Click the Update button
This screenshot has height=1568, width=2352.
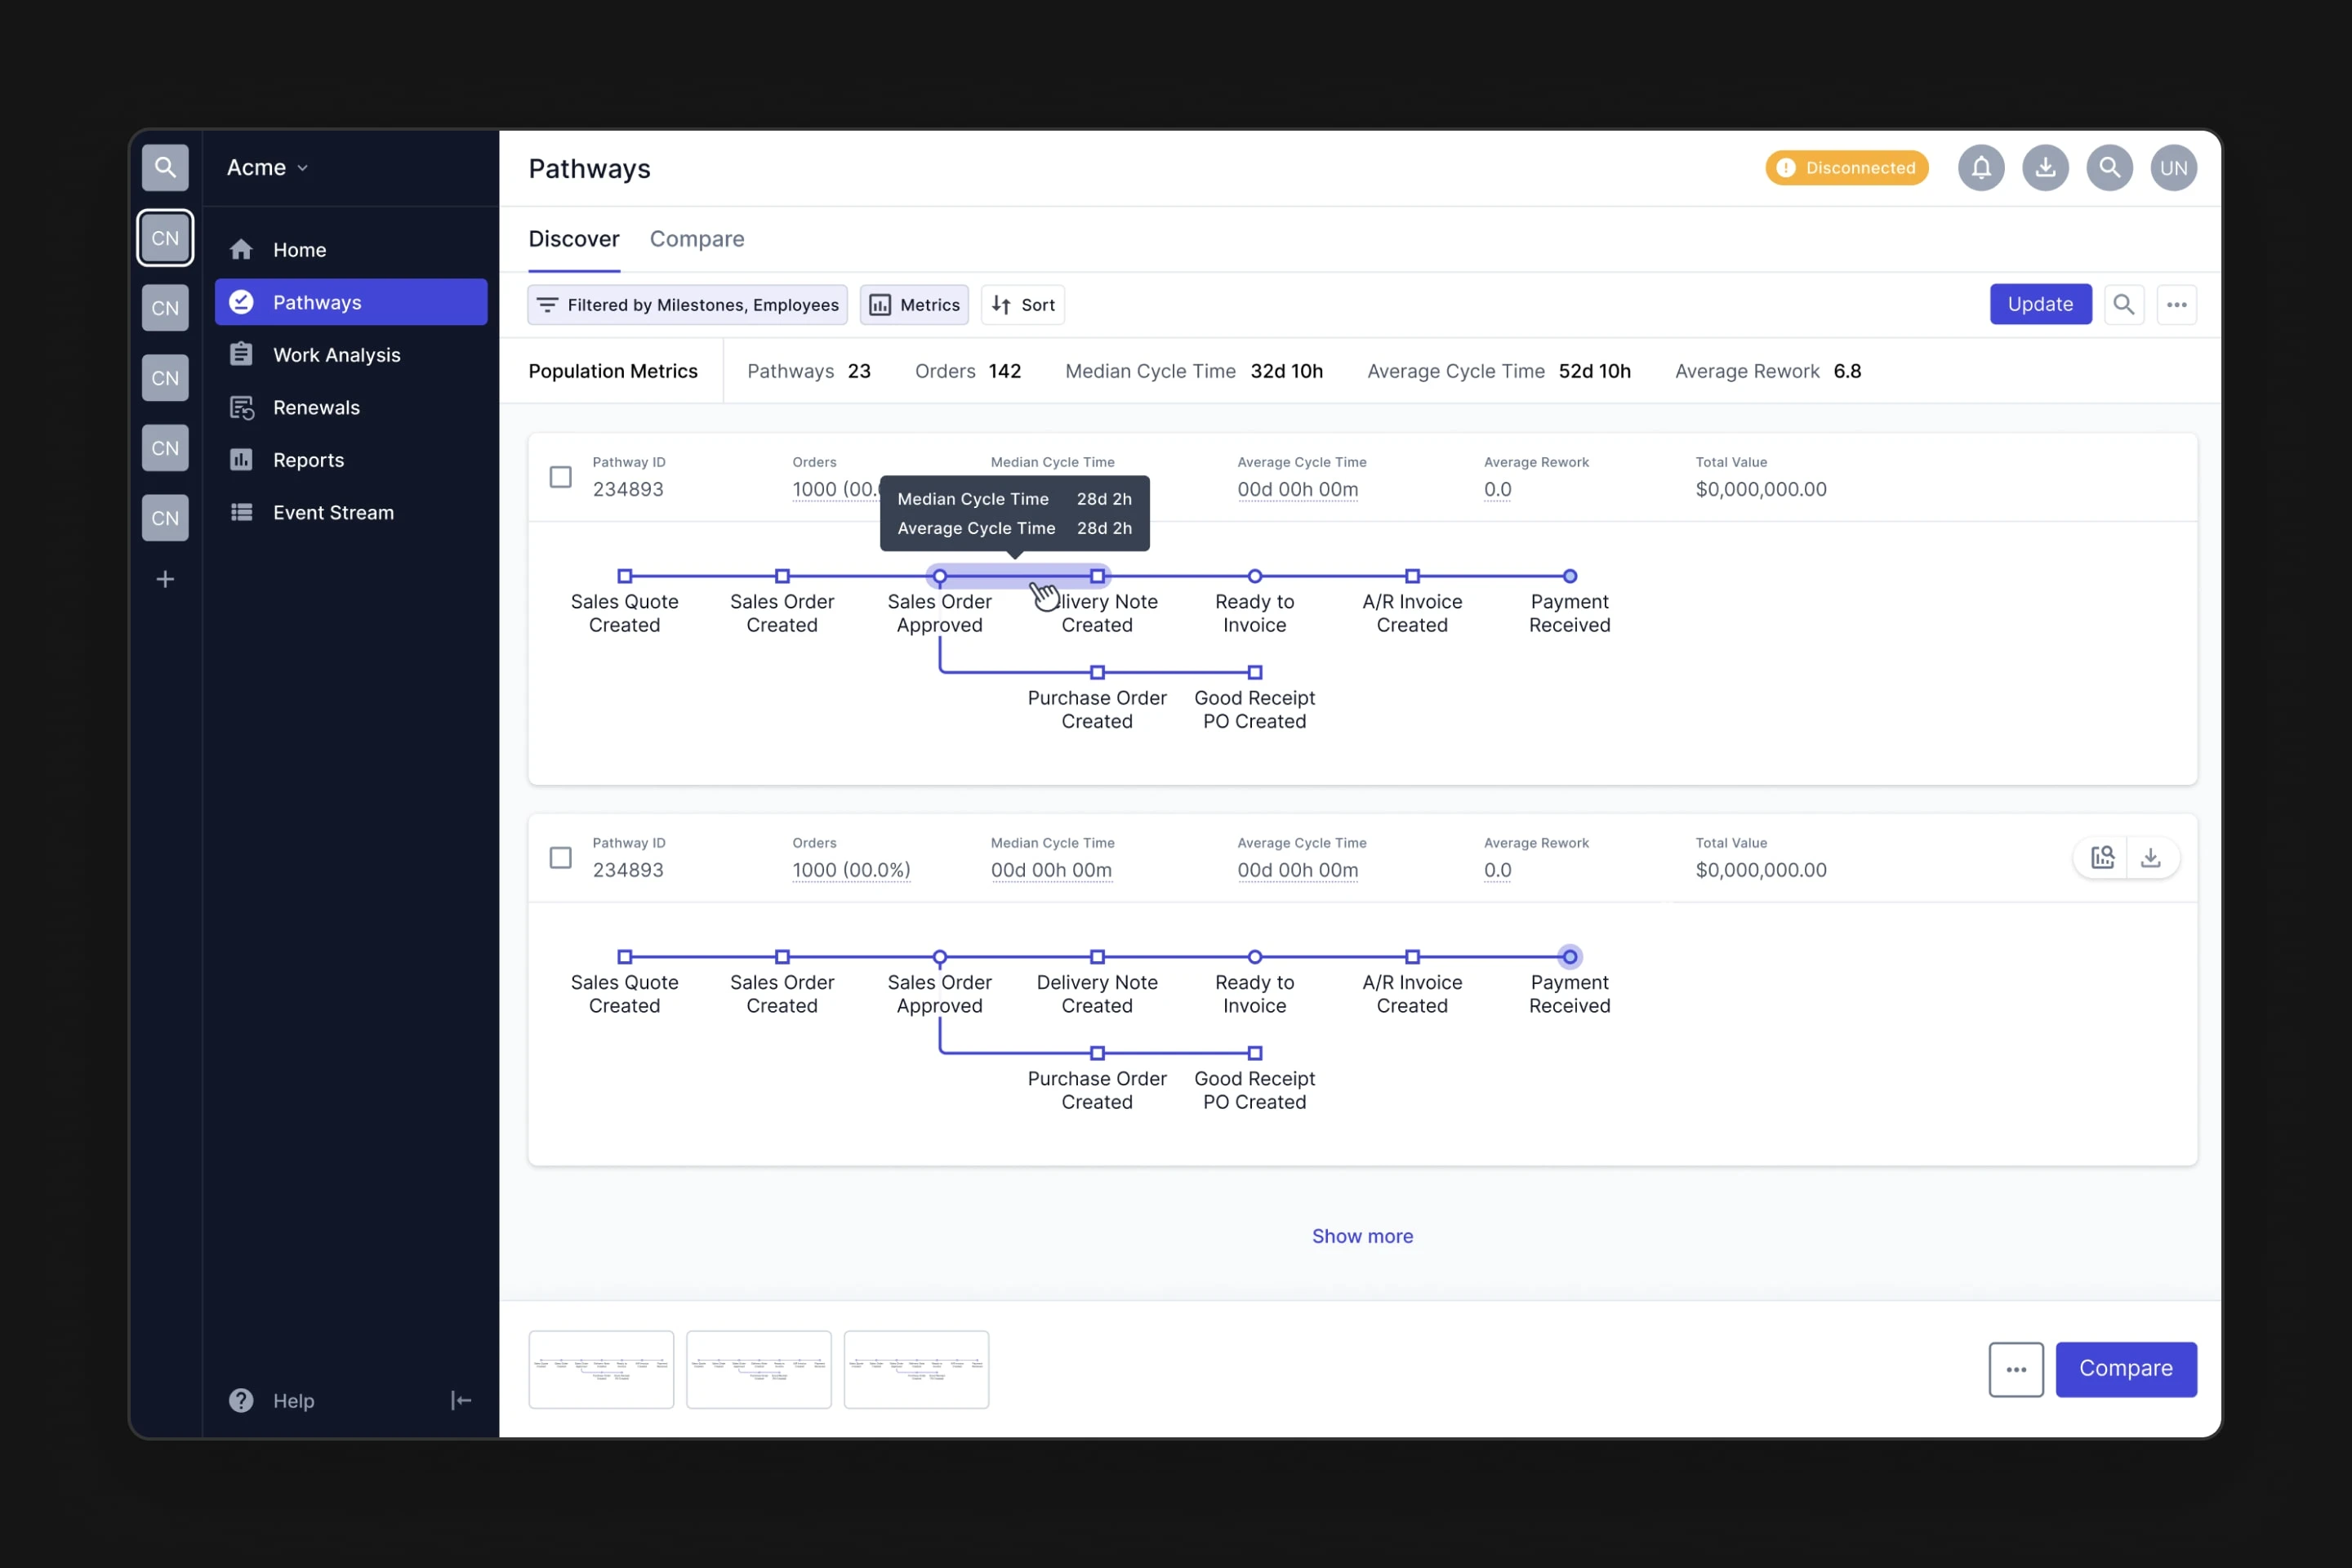click(x=2040, y=304)
